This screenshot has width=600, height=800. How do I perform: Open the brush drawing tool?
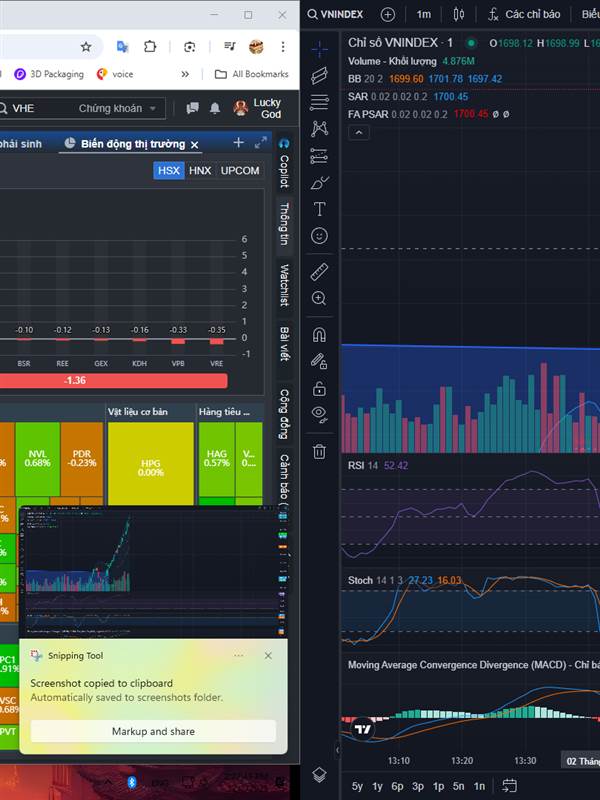point(319,182)
